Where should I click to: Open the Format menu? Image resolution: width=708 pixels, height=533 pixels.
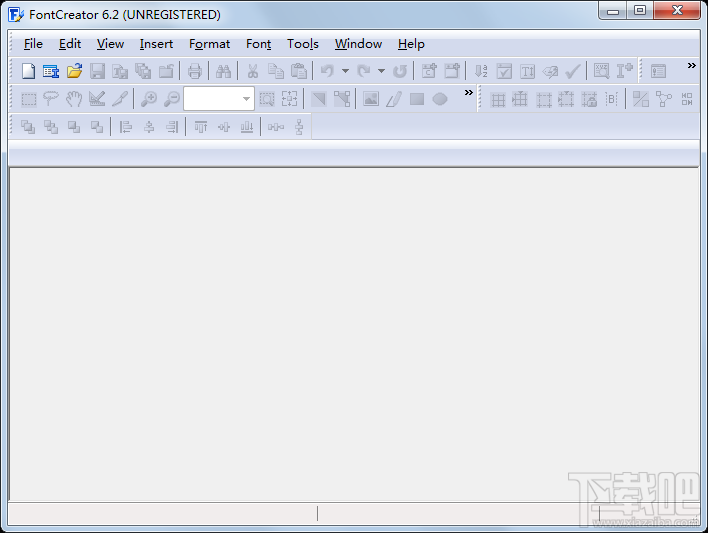point(210,44)
